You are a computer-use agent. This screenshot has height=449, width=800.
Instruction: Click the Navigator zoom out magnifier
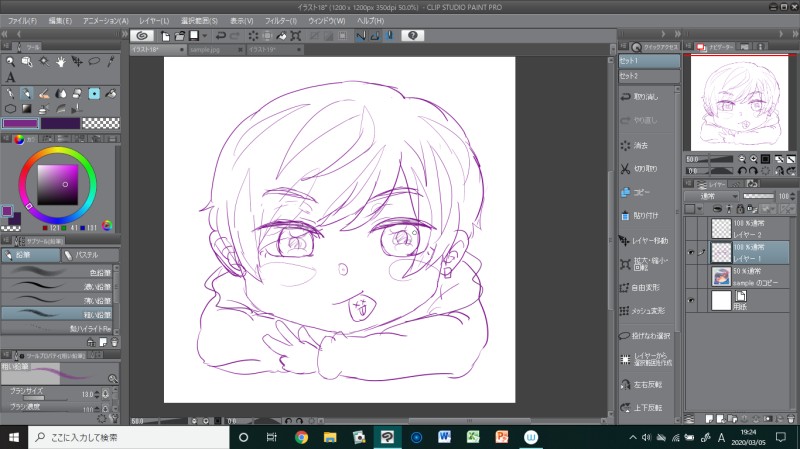(742, 159)
